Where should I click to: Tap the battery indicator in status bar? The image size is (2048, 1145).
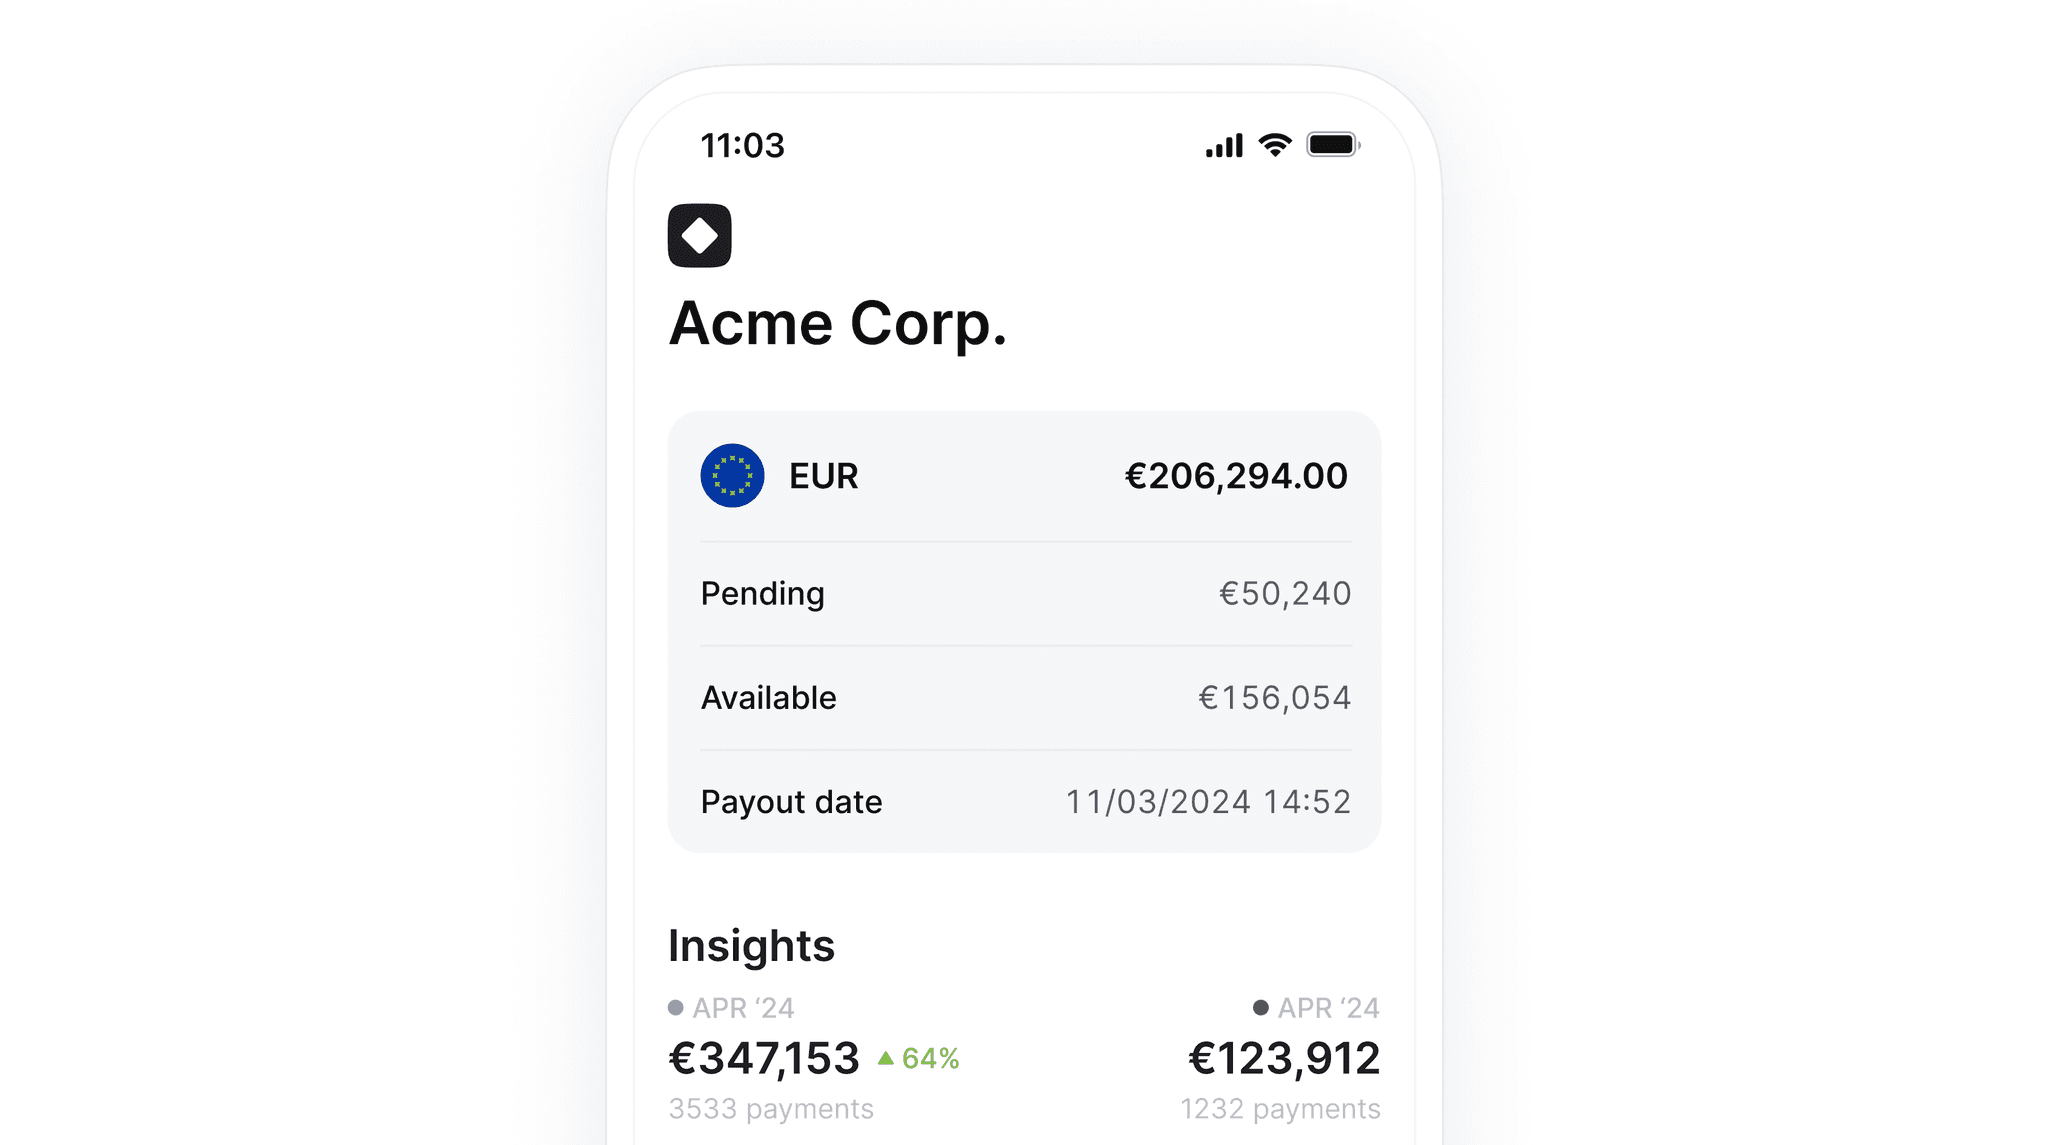tap(1333, 146)
